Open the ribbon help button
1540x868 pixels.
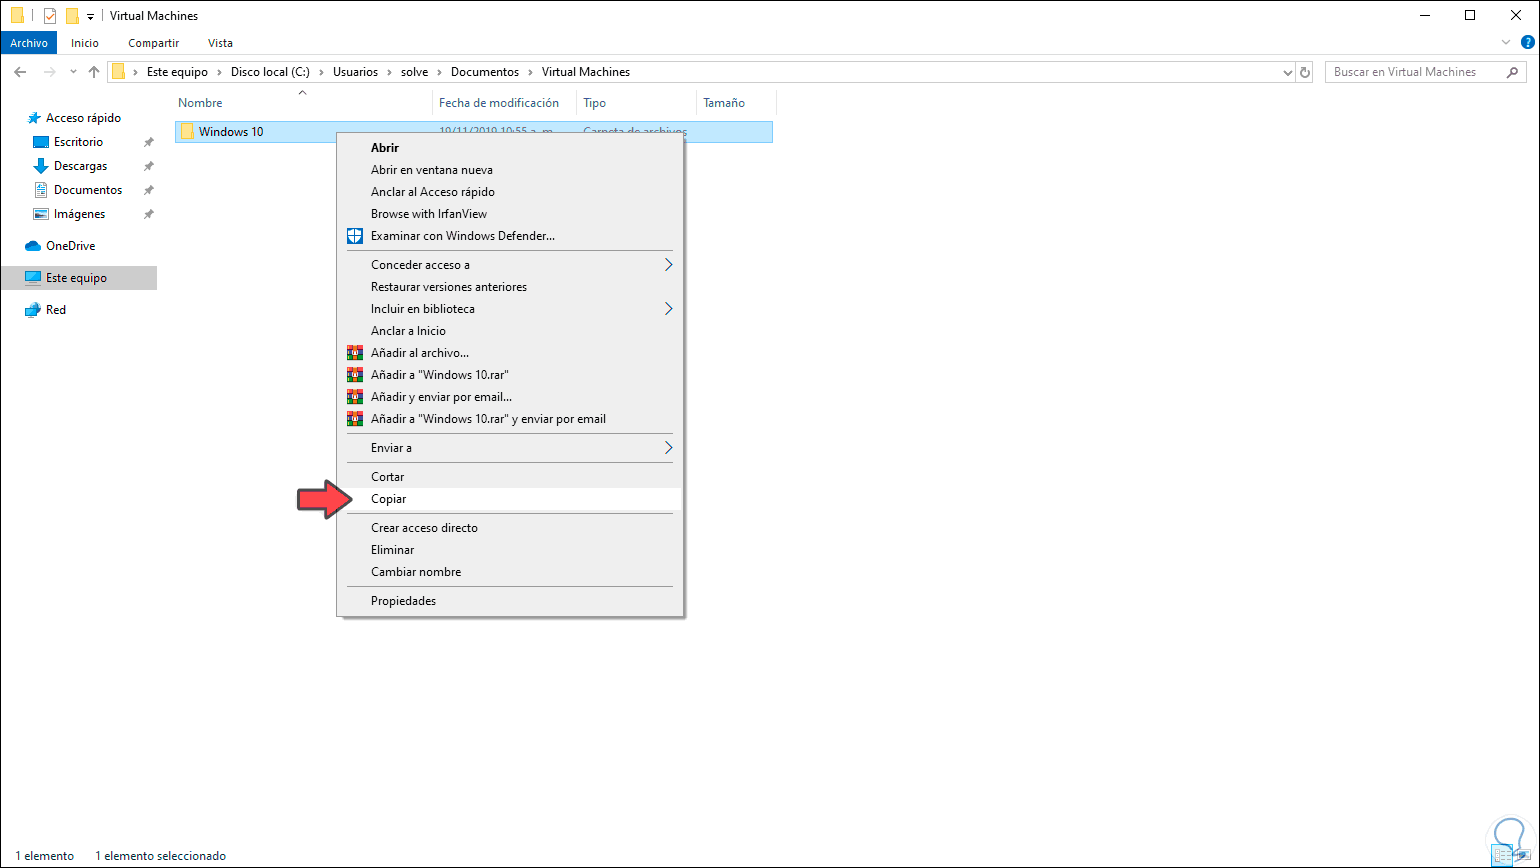1526,43
